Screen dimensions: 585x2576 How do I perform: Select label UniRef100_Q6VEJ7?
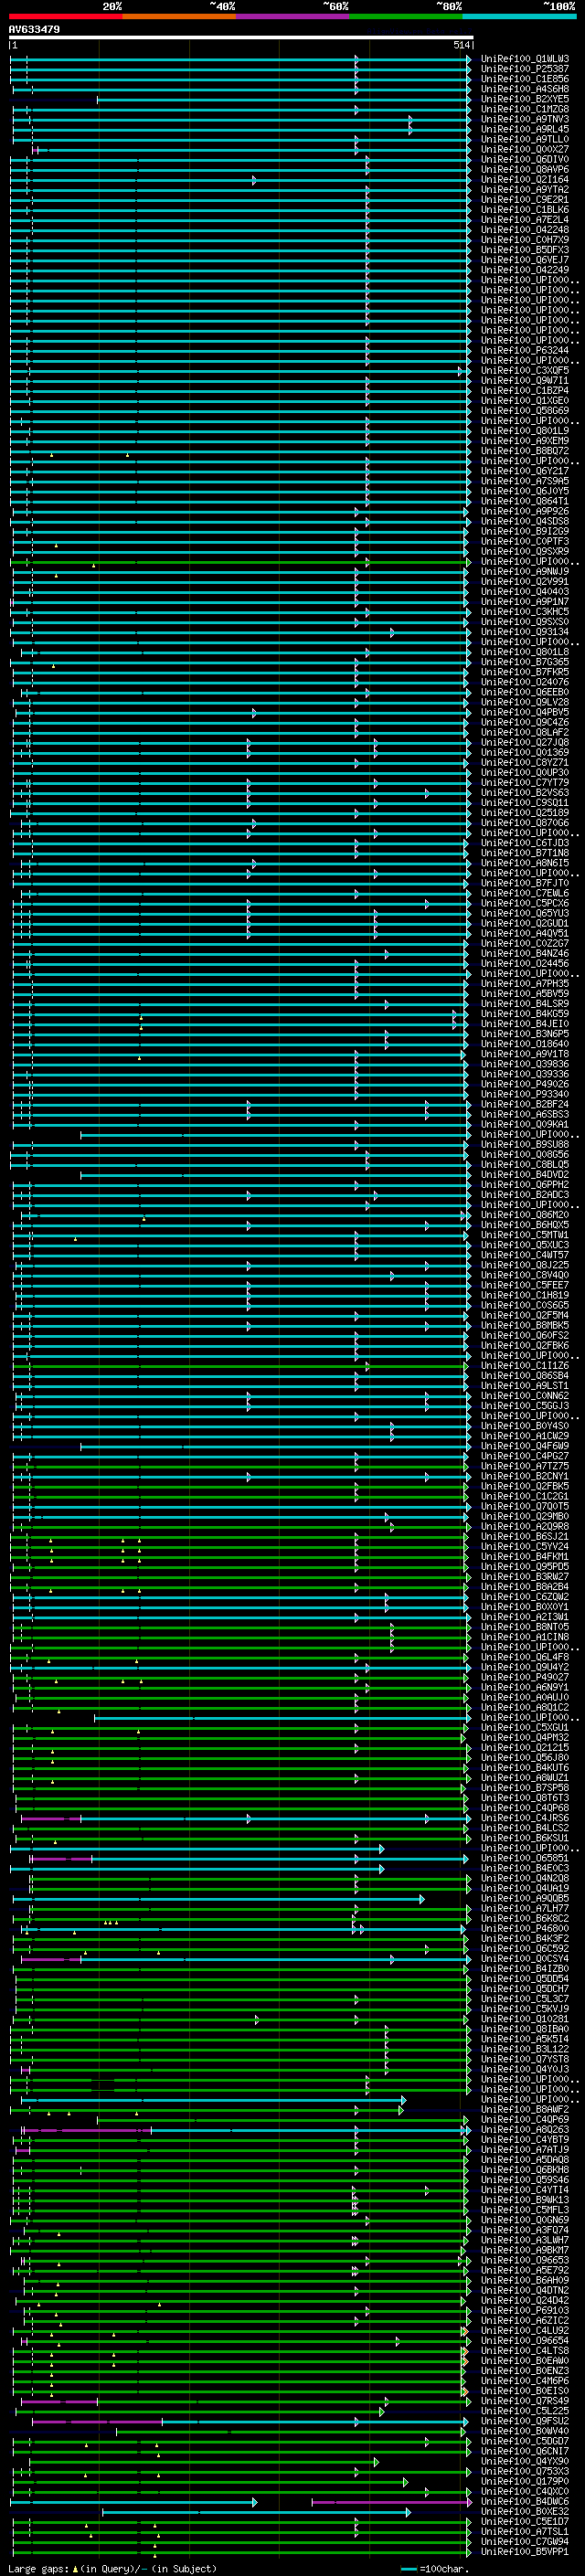pos(525,260)
